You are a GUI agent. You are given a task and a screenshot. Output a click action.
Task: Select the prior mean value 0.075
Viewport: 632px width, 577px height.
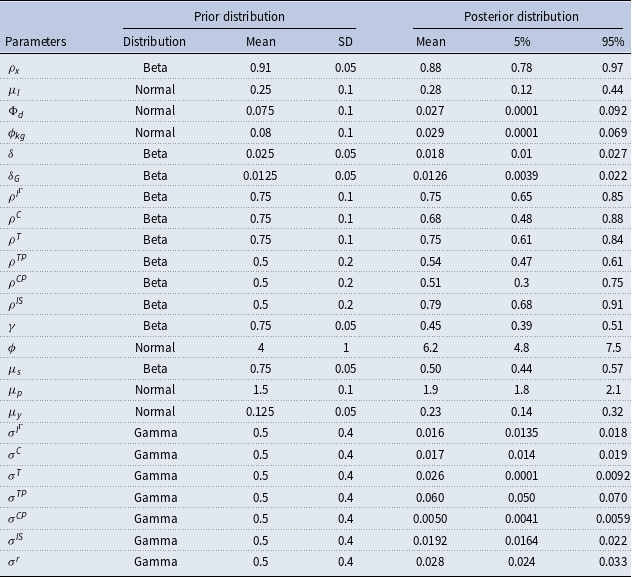point(261,111)
